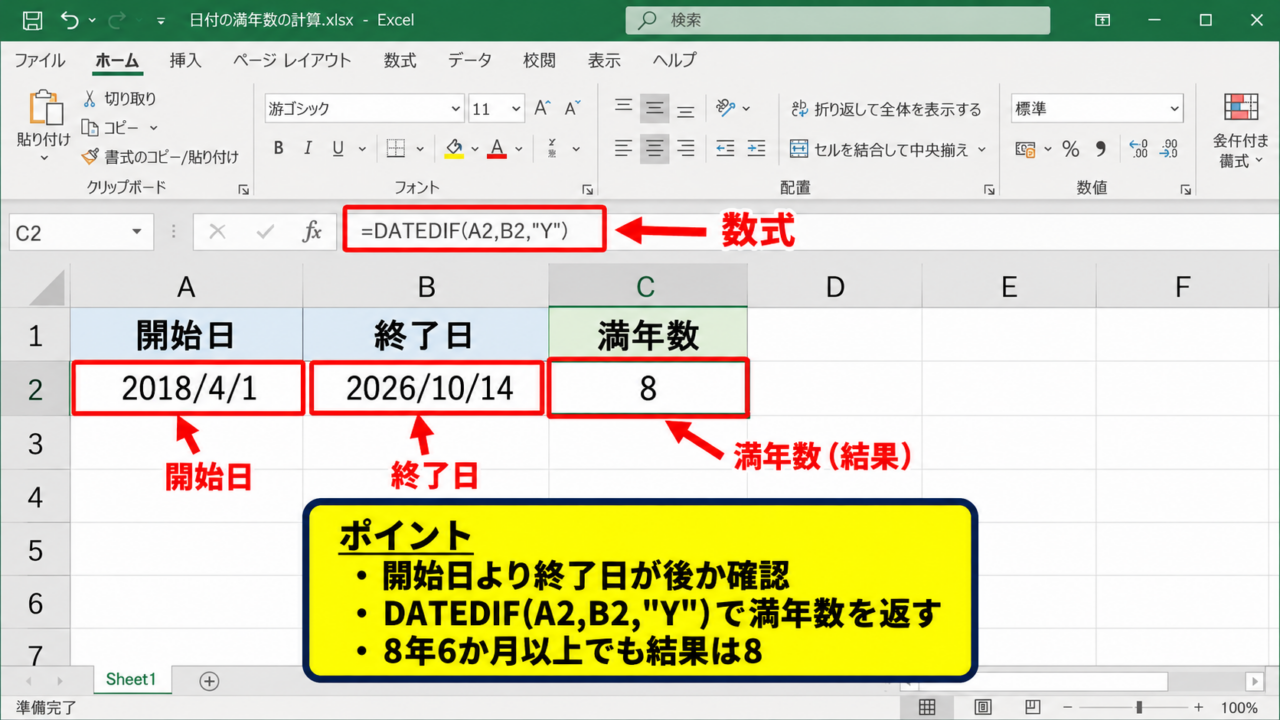Toggle Italic formatting
This screenshot has height=720, width=1280.
point(308,149)
